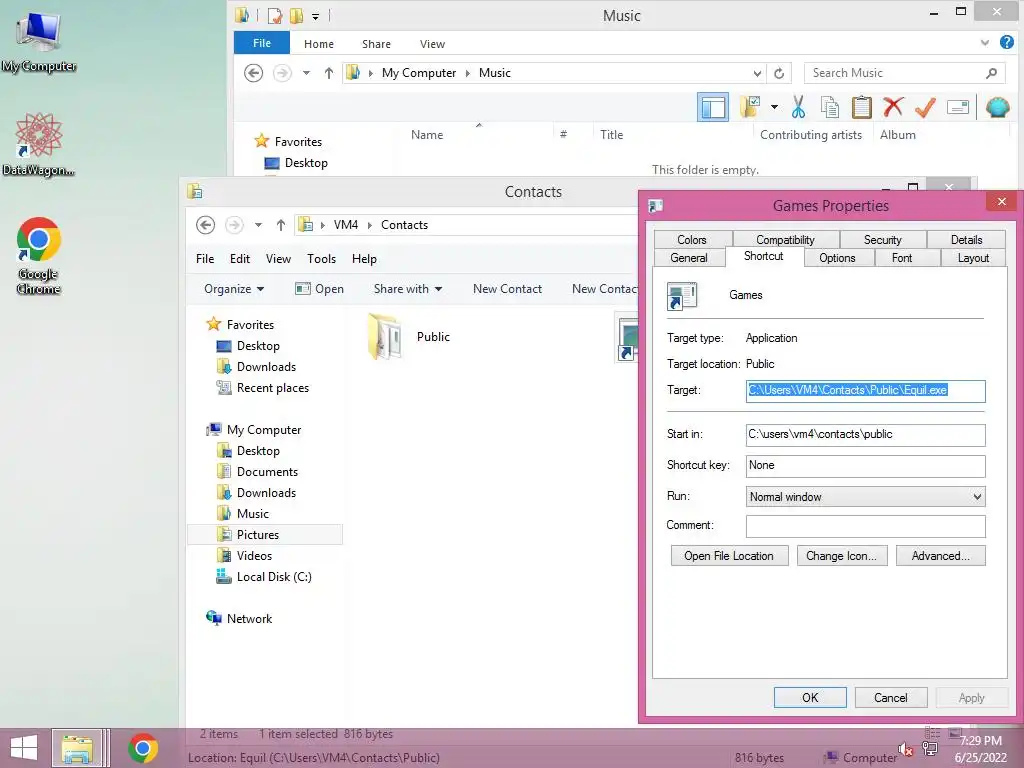Switch to Font tab in Games Properties
Image resolution: width=1024 pixels, height=768 pixels.
902,258
